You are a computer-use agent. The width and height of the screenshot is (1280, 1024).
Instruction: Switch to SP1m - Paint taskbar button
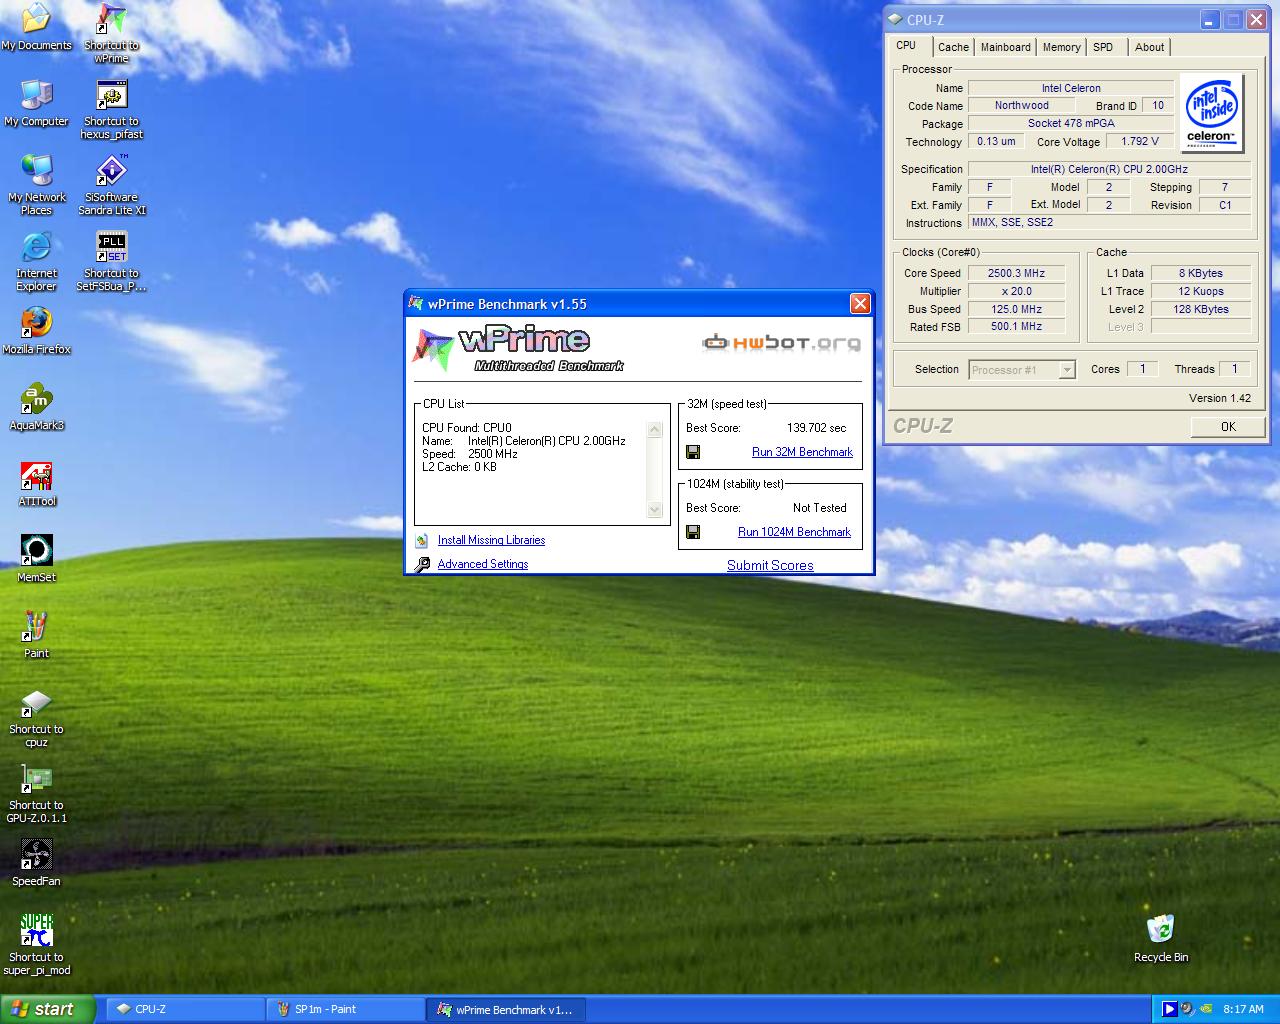pyautogui.click(x=345, y=1009)
